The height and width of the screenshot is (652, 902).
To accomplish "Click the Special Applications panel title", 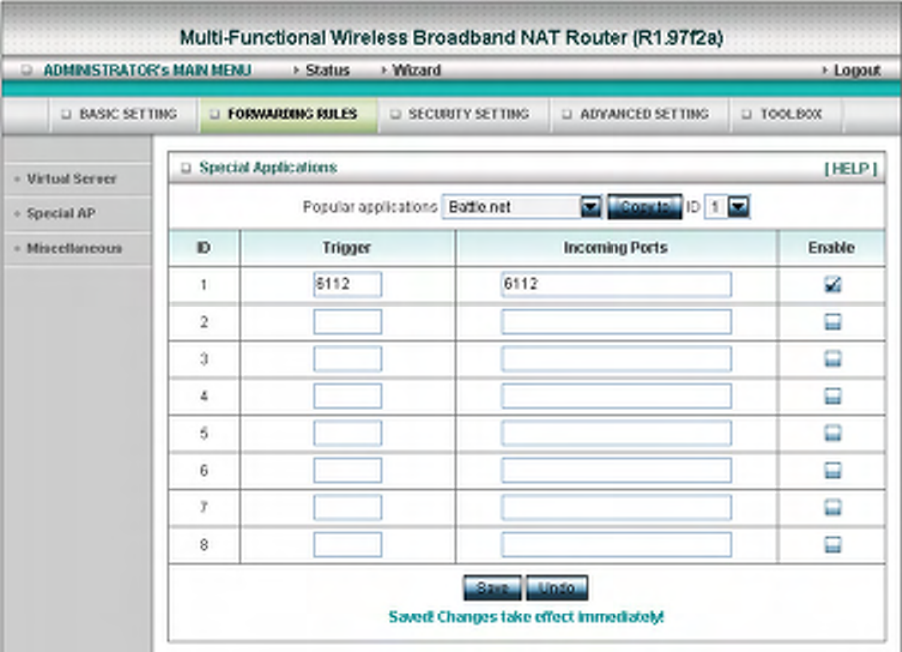I will tap(268, 167).
